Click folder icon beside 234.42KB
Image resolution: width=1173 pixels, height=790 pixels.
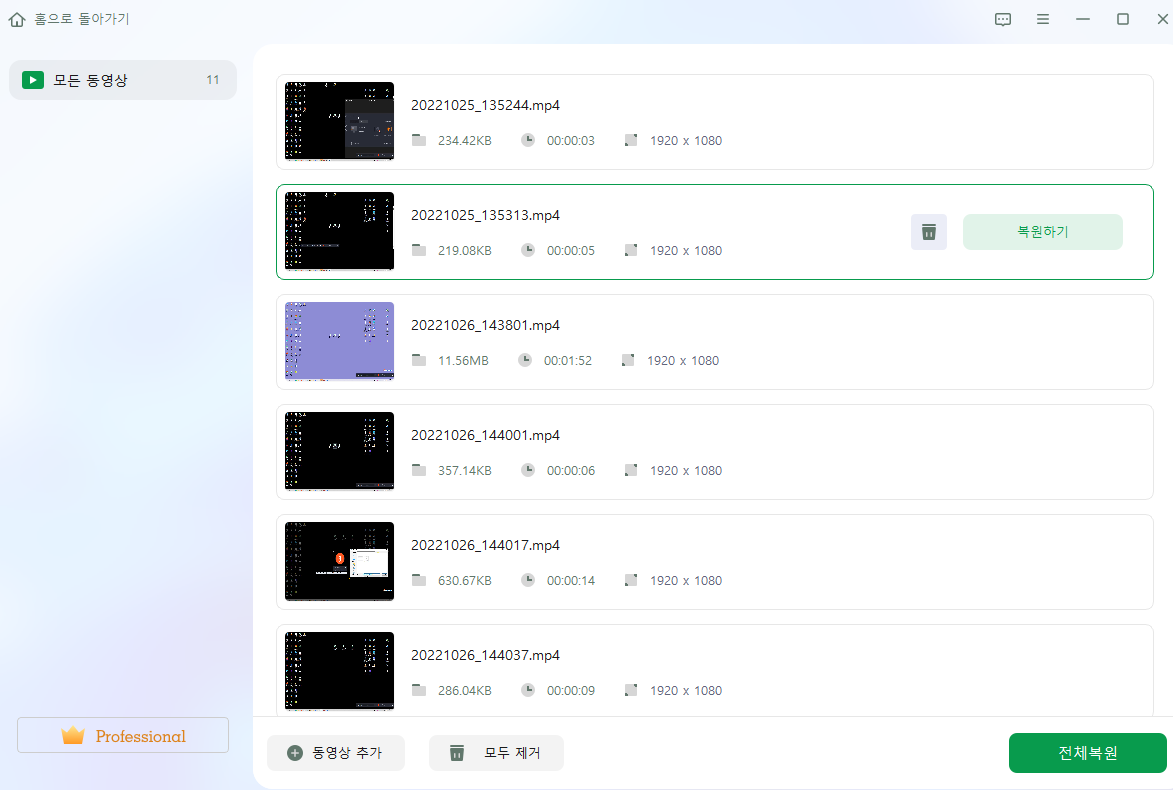click(419, 140)
